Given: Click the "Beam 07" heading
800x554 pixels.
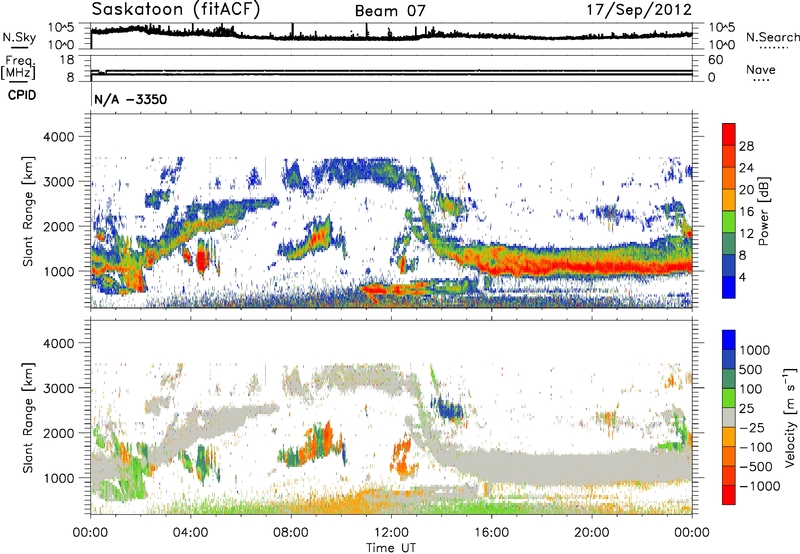Looking at the screenshot, I should coord(390,11).
